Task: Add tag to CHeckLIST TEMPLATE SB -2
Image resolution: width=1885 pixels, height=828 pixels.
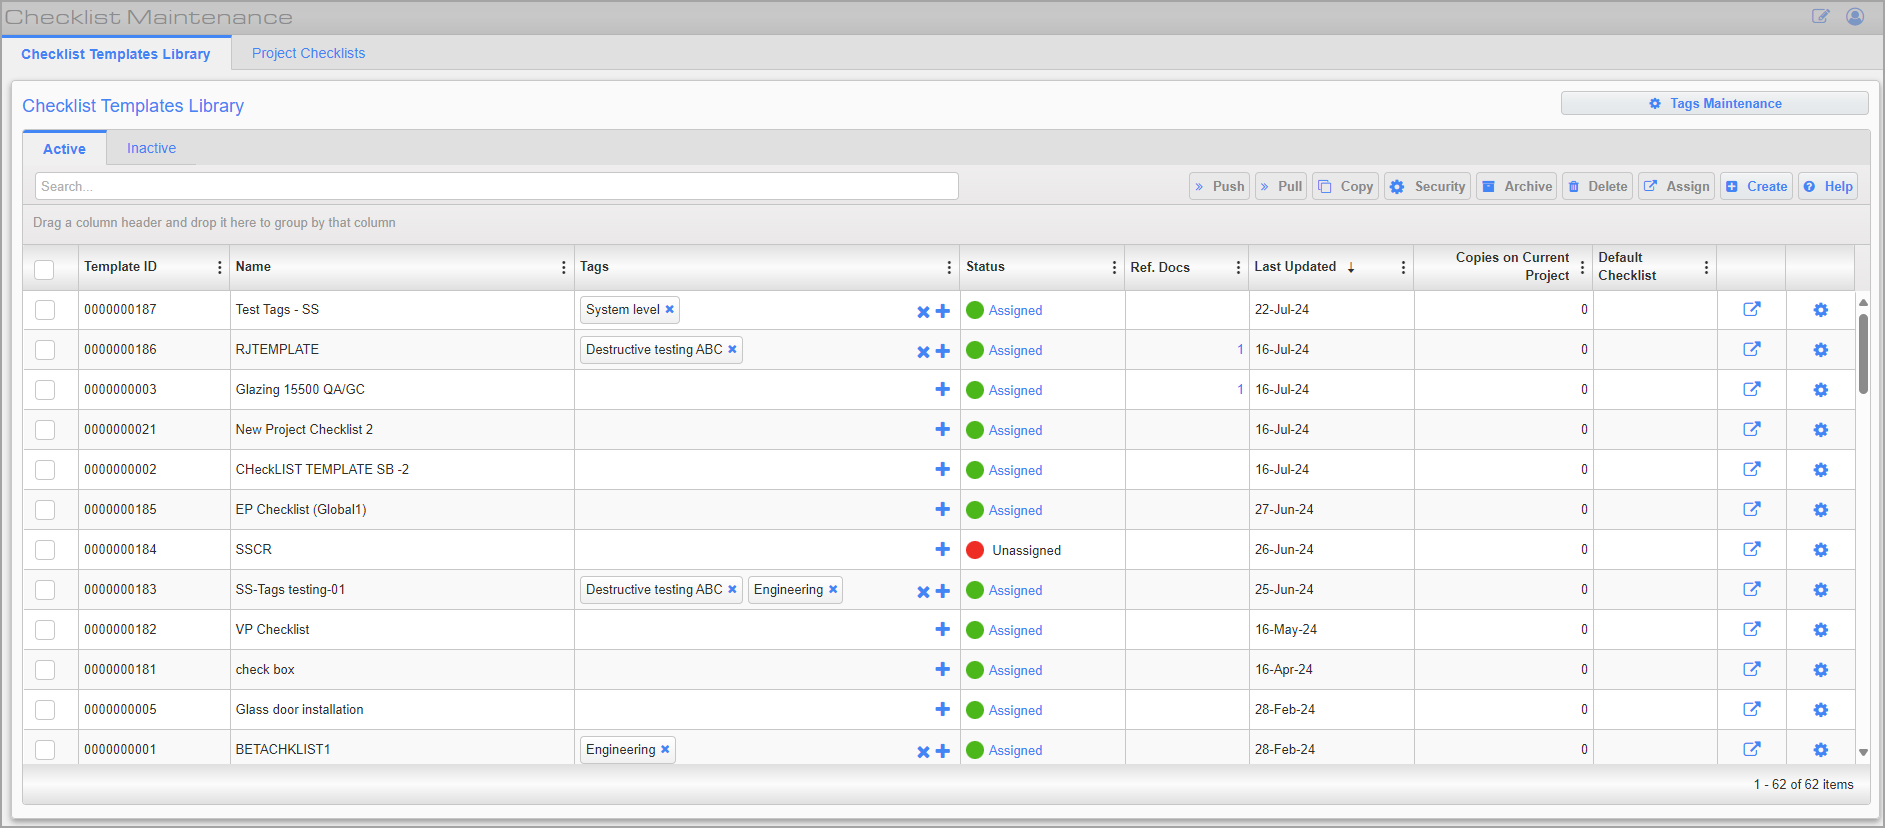Action: (942, 469)
